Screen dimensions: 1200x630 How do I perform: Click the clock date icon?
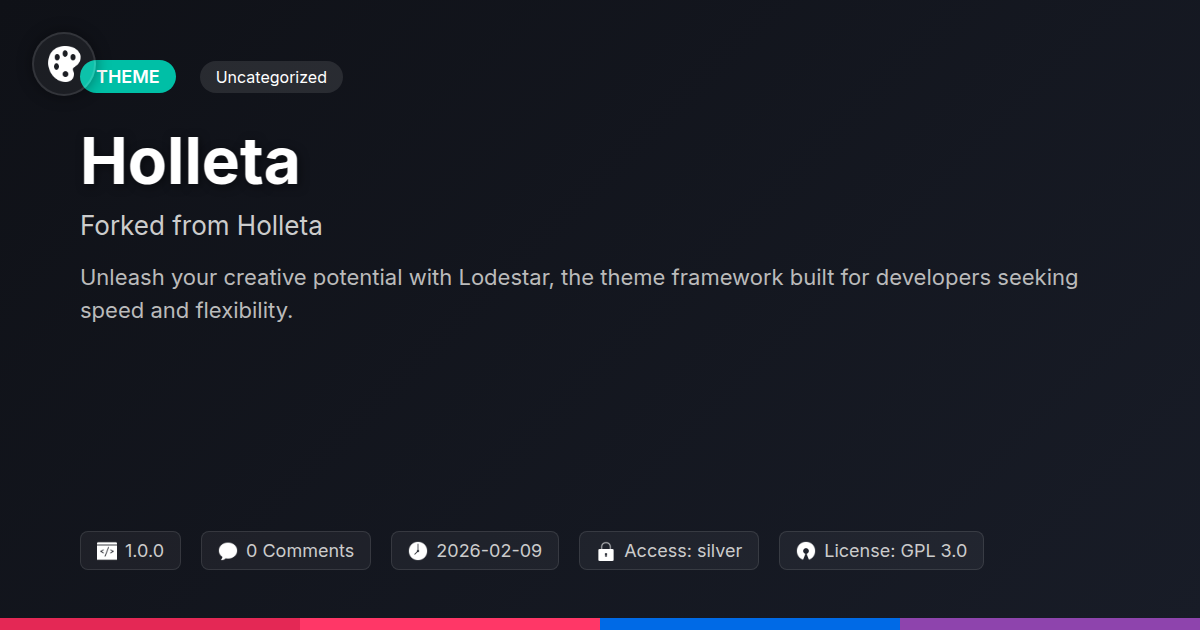click(418, 551)
